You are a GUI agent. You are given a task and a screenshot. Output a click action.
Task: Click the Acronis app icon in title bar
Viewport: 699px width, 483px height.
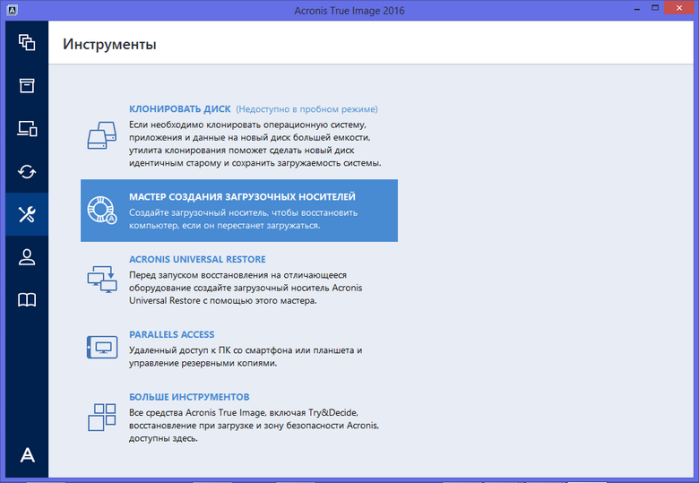12,10
